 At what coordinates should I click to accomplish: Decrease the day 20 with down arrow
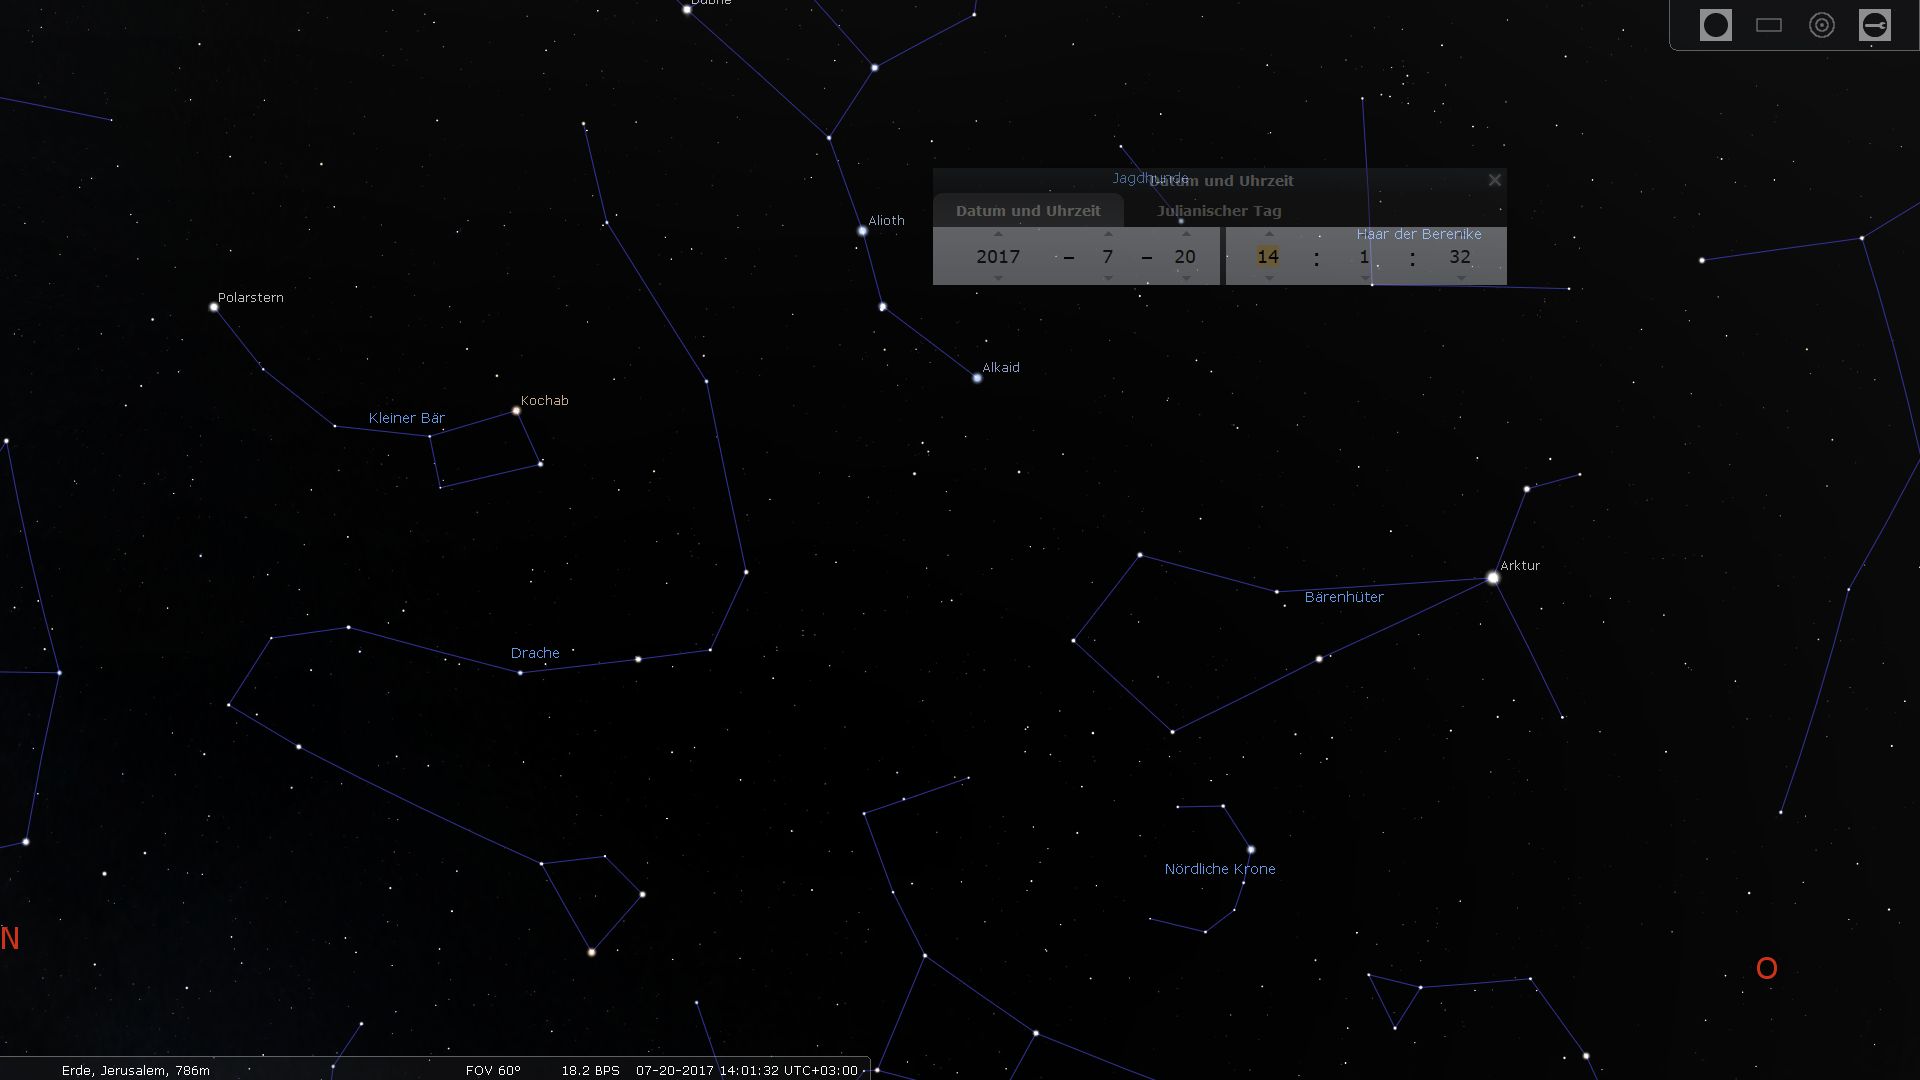tap(1186, 278)
